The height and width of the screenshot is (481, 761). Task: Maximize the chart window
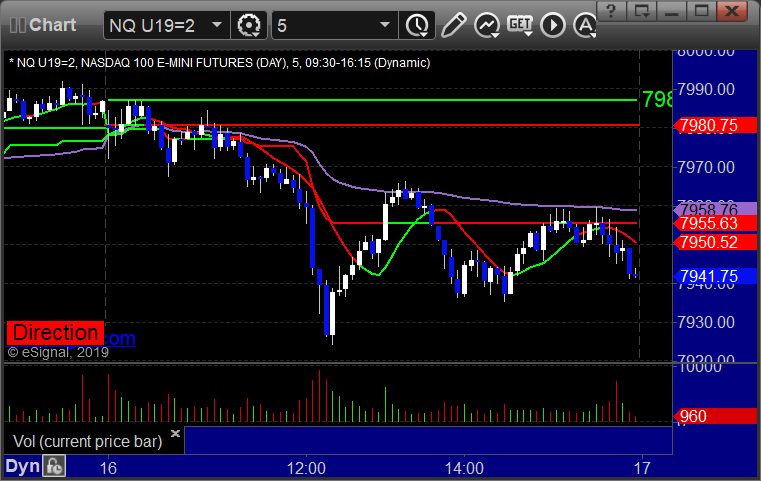click(701, 11)
